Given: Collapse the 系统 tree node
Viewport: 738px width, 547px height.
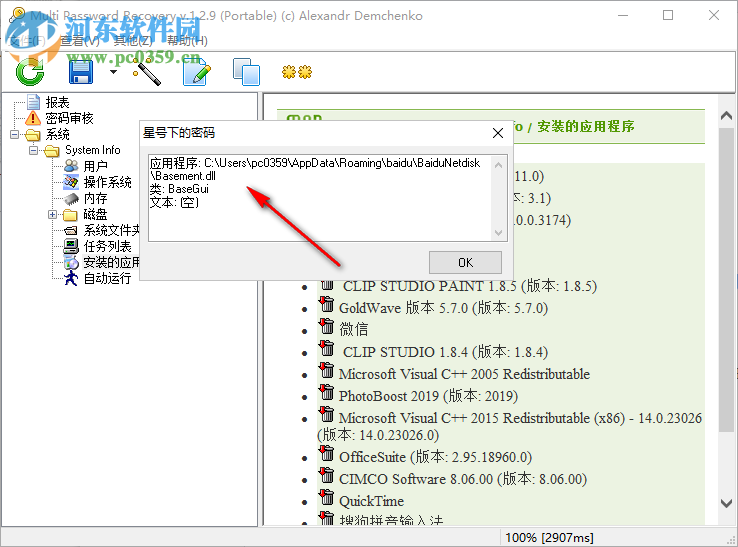Looking at the screenshot, I should click(x=15, y=135).
